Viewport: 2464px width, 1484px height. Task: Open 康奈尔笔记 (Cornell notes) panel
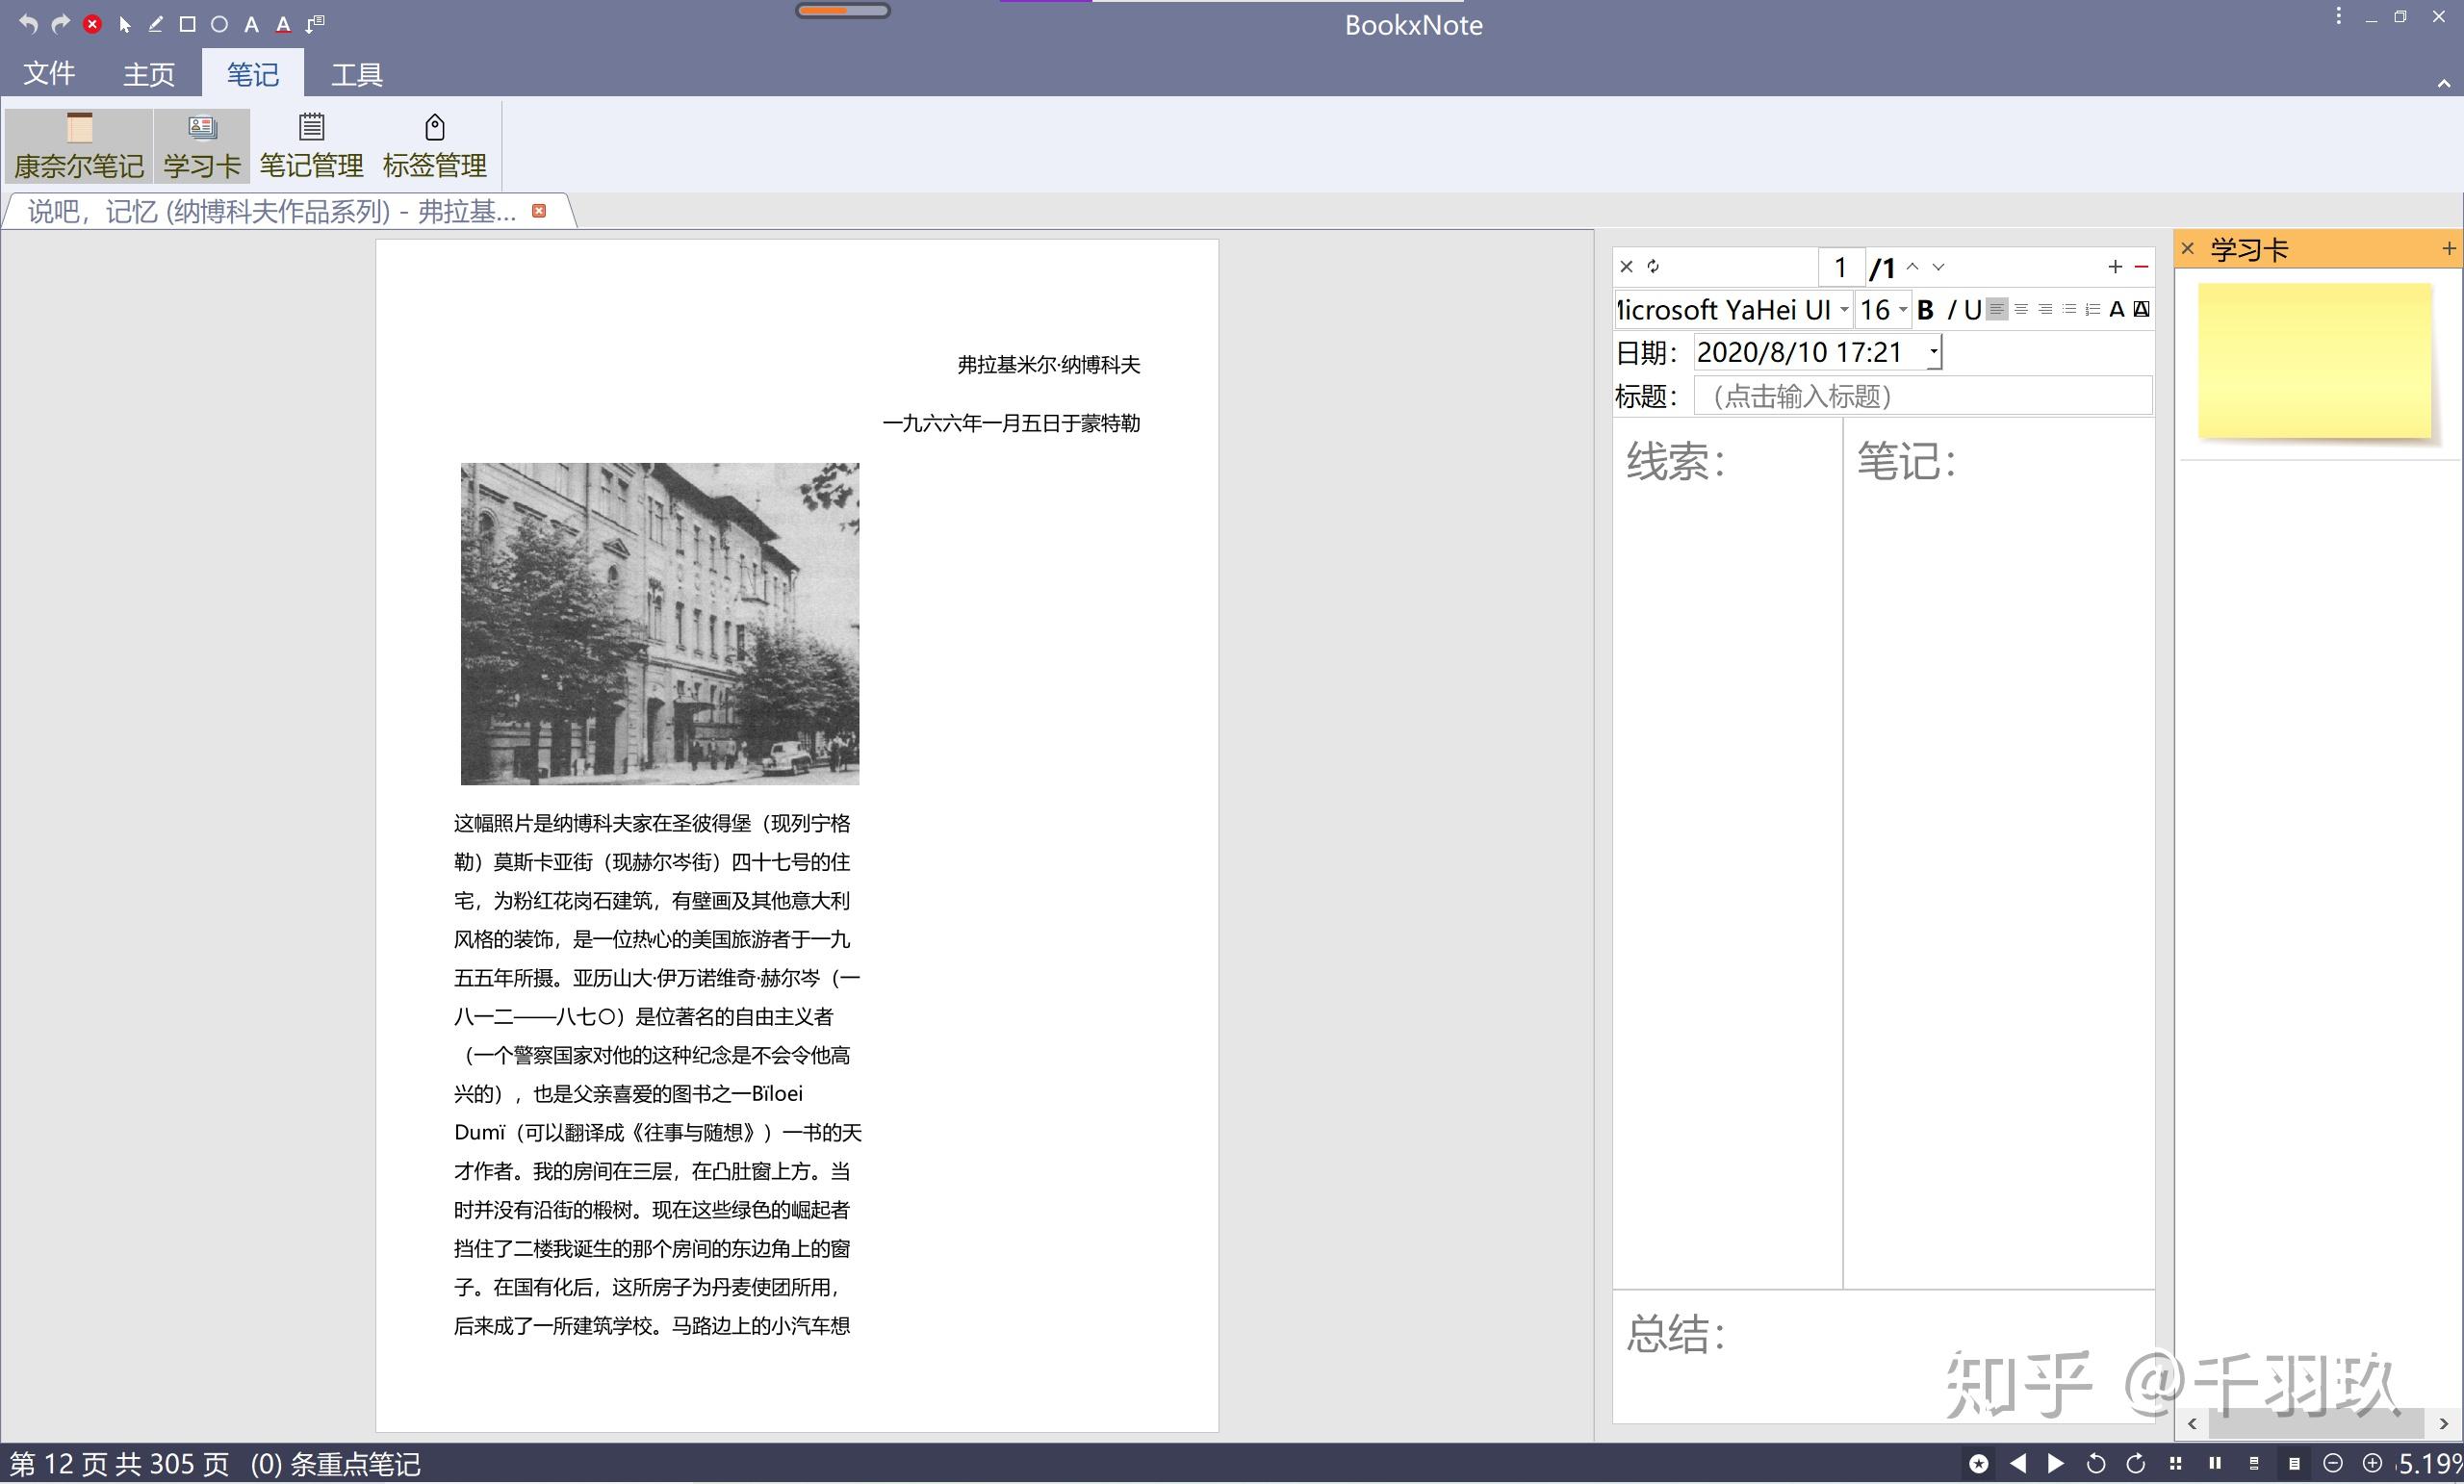[77, 144]
